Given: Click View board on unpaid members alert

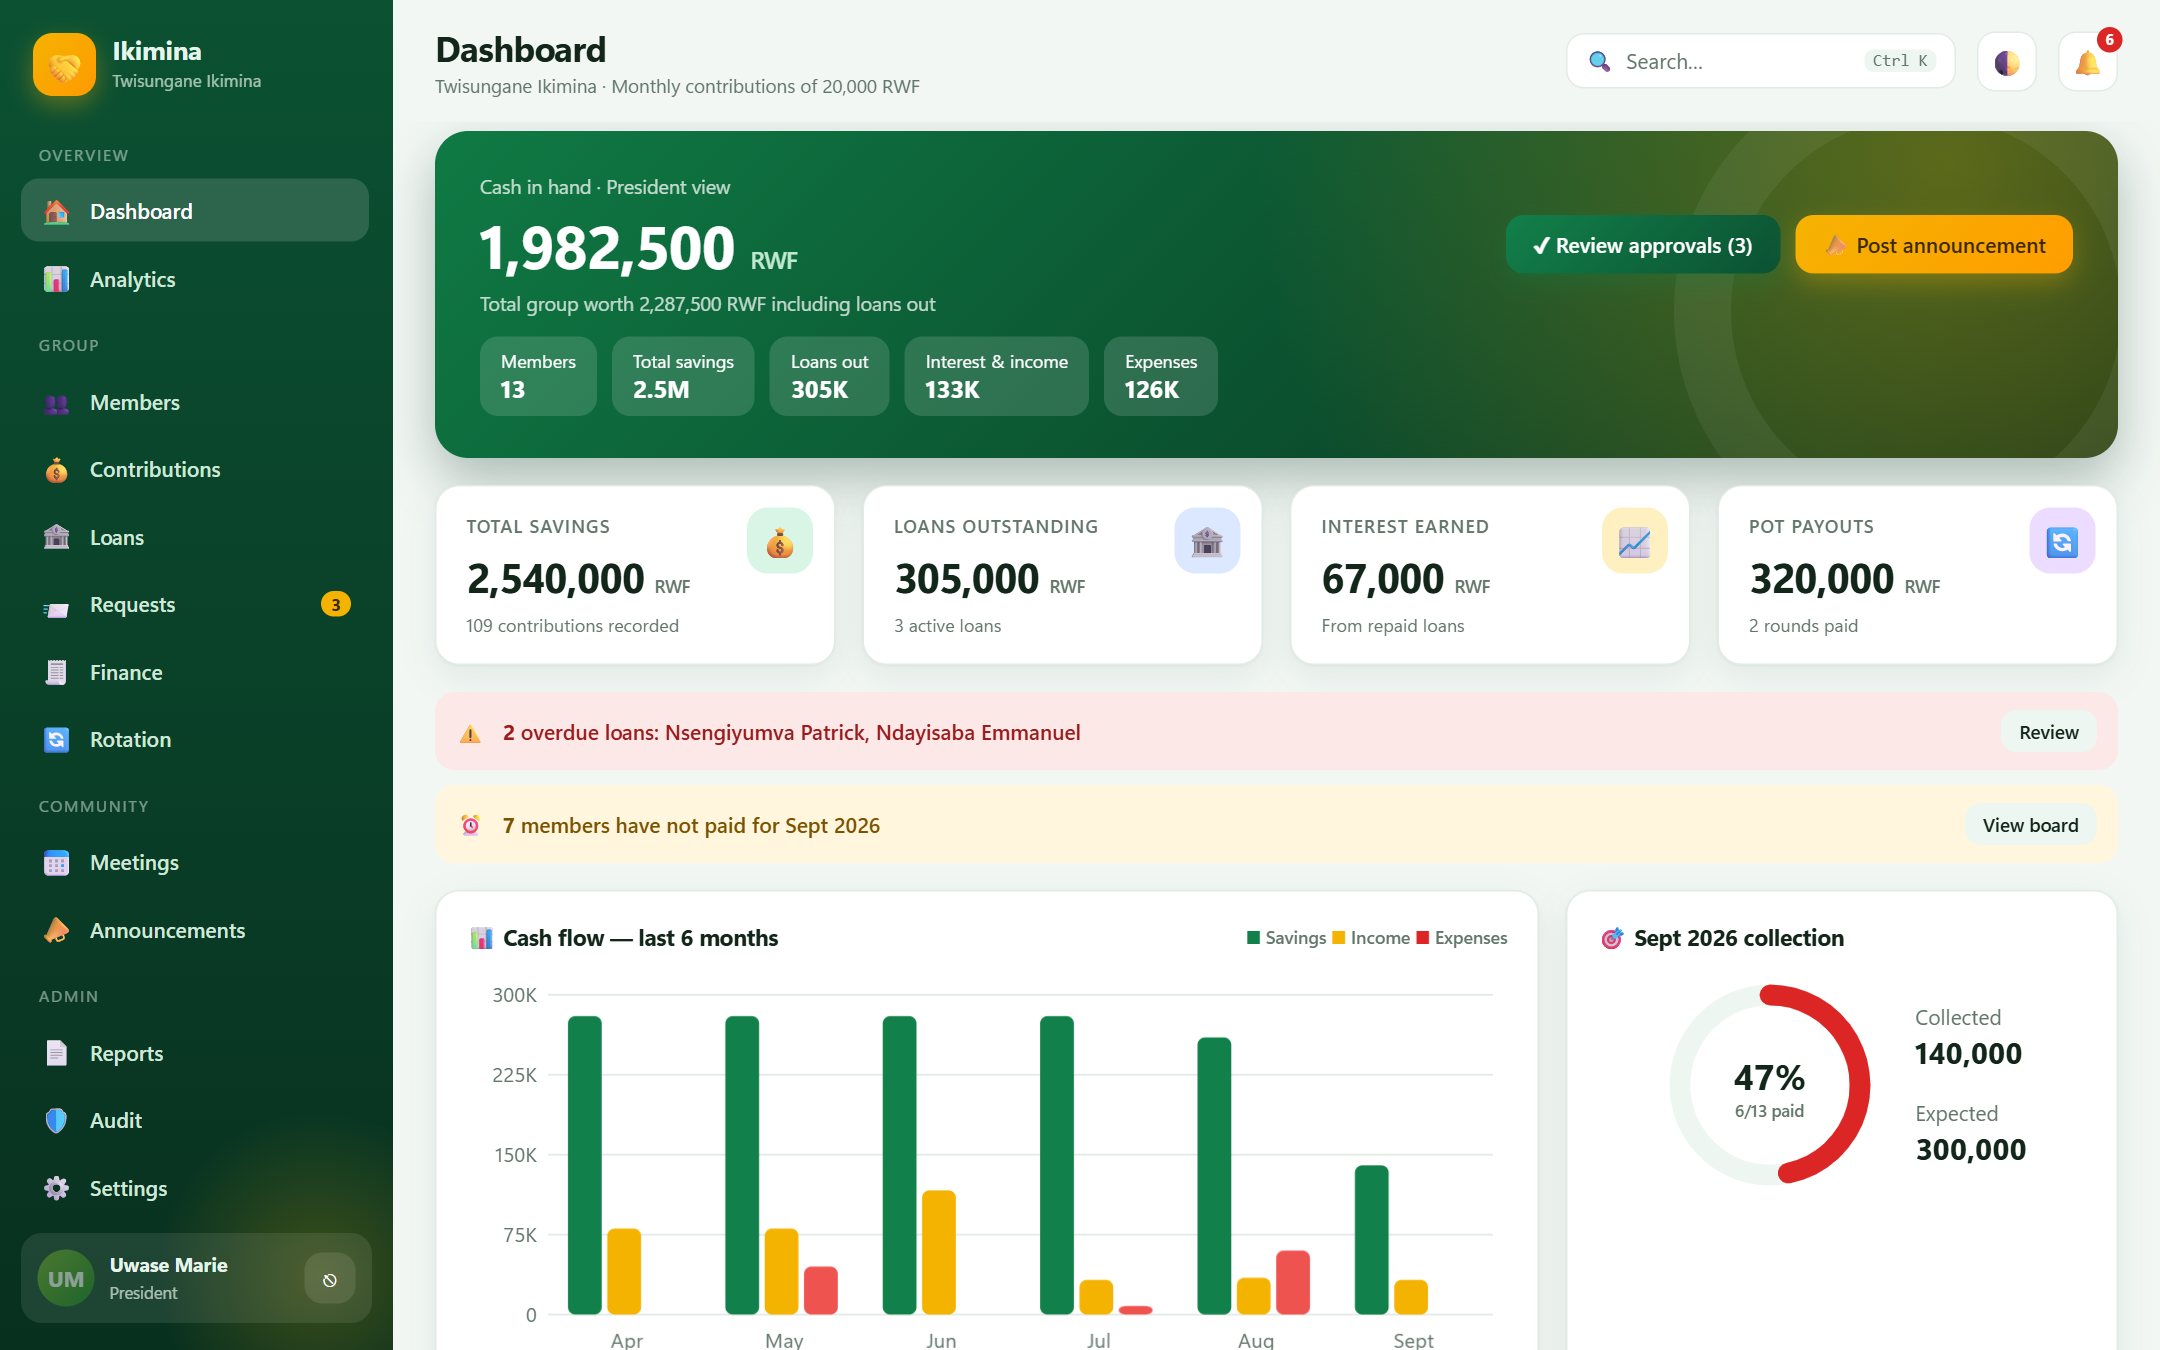Looking at the screenshot, I should [x=2030, y=825].
